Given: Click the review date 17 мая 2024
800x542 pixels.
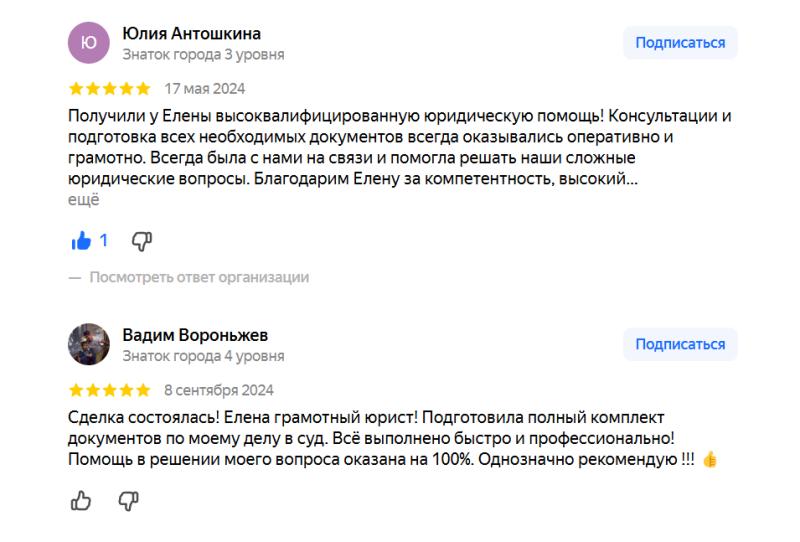Looking at the screenshot, I should pyautogui.click(x=205, y=89).
